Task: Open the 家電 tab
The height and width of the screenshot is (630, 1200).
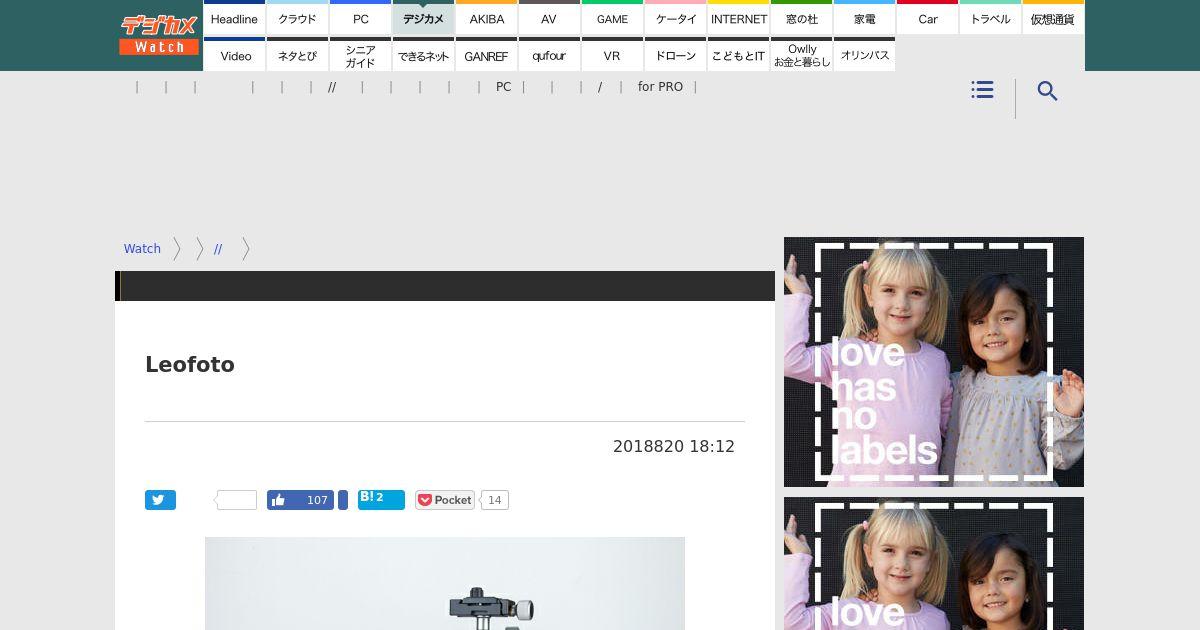Action: tap(864, 18)
